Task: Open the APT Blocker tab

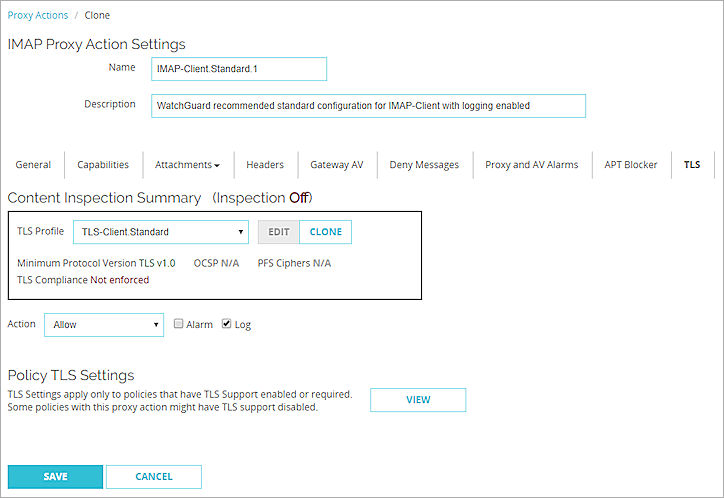Action: [631, 165]
